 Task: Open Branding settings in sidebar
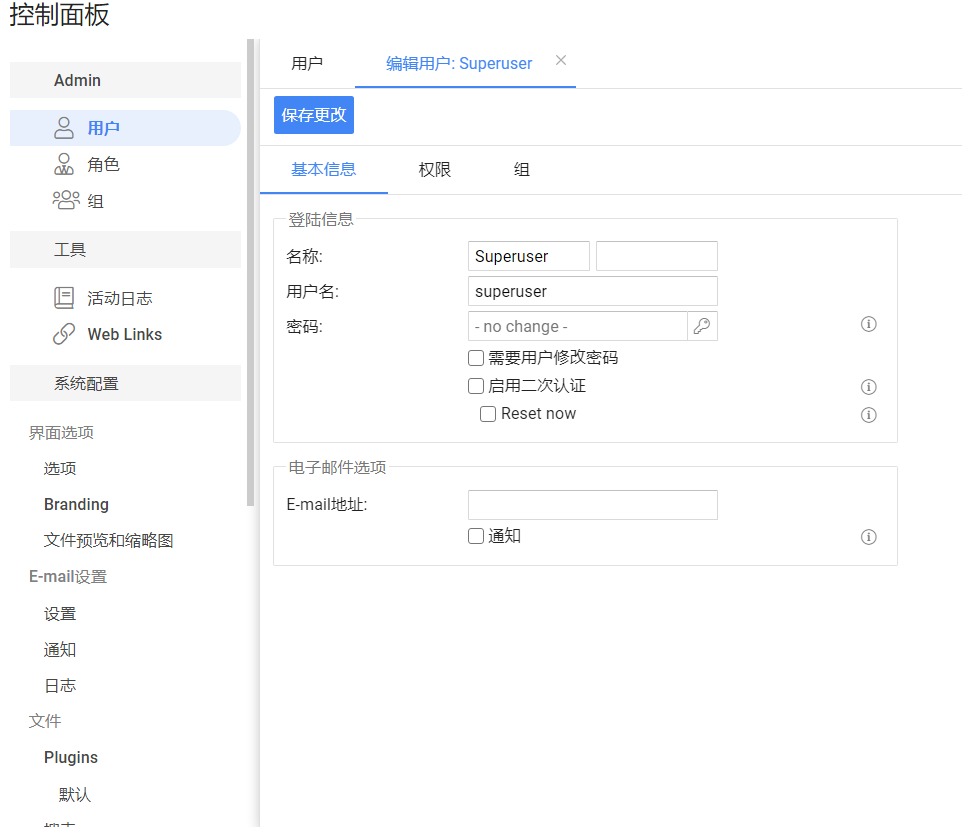coord(76,505)
